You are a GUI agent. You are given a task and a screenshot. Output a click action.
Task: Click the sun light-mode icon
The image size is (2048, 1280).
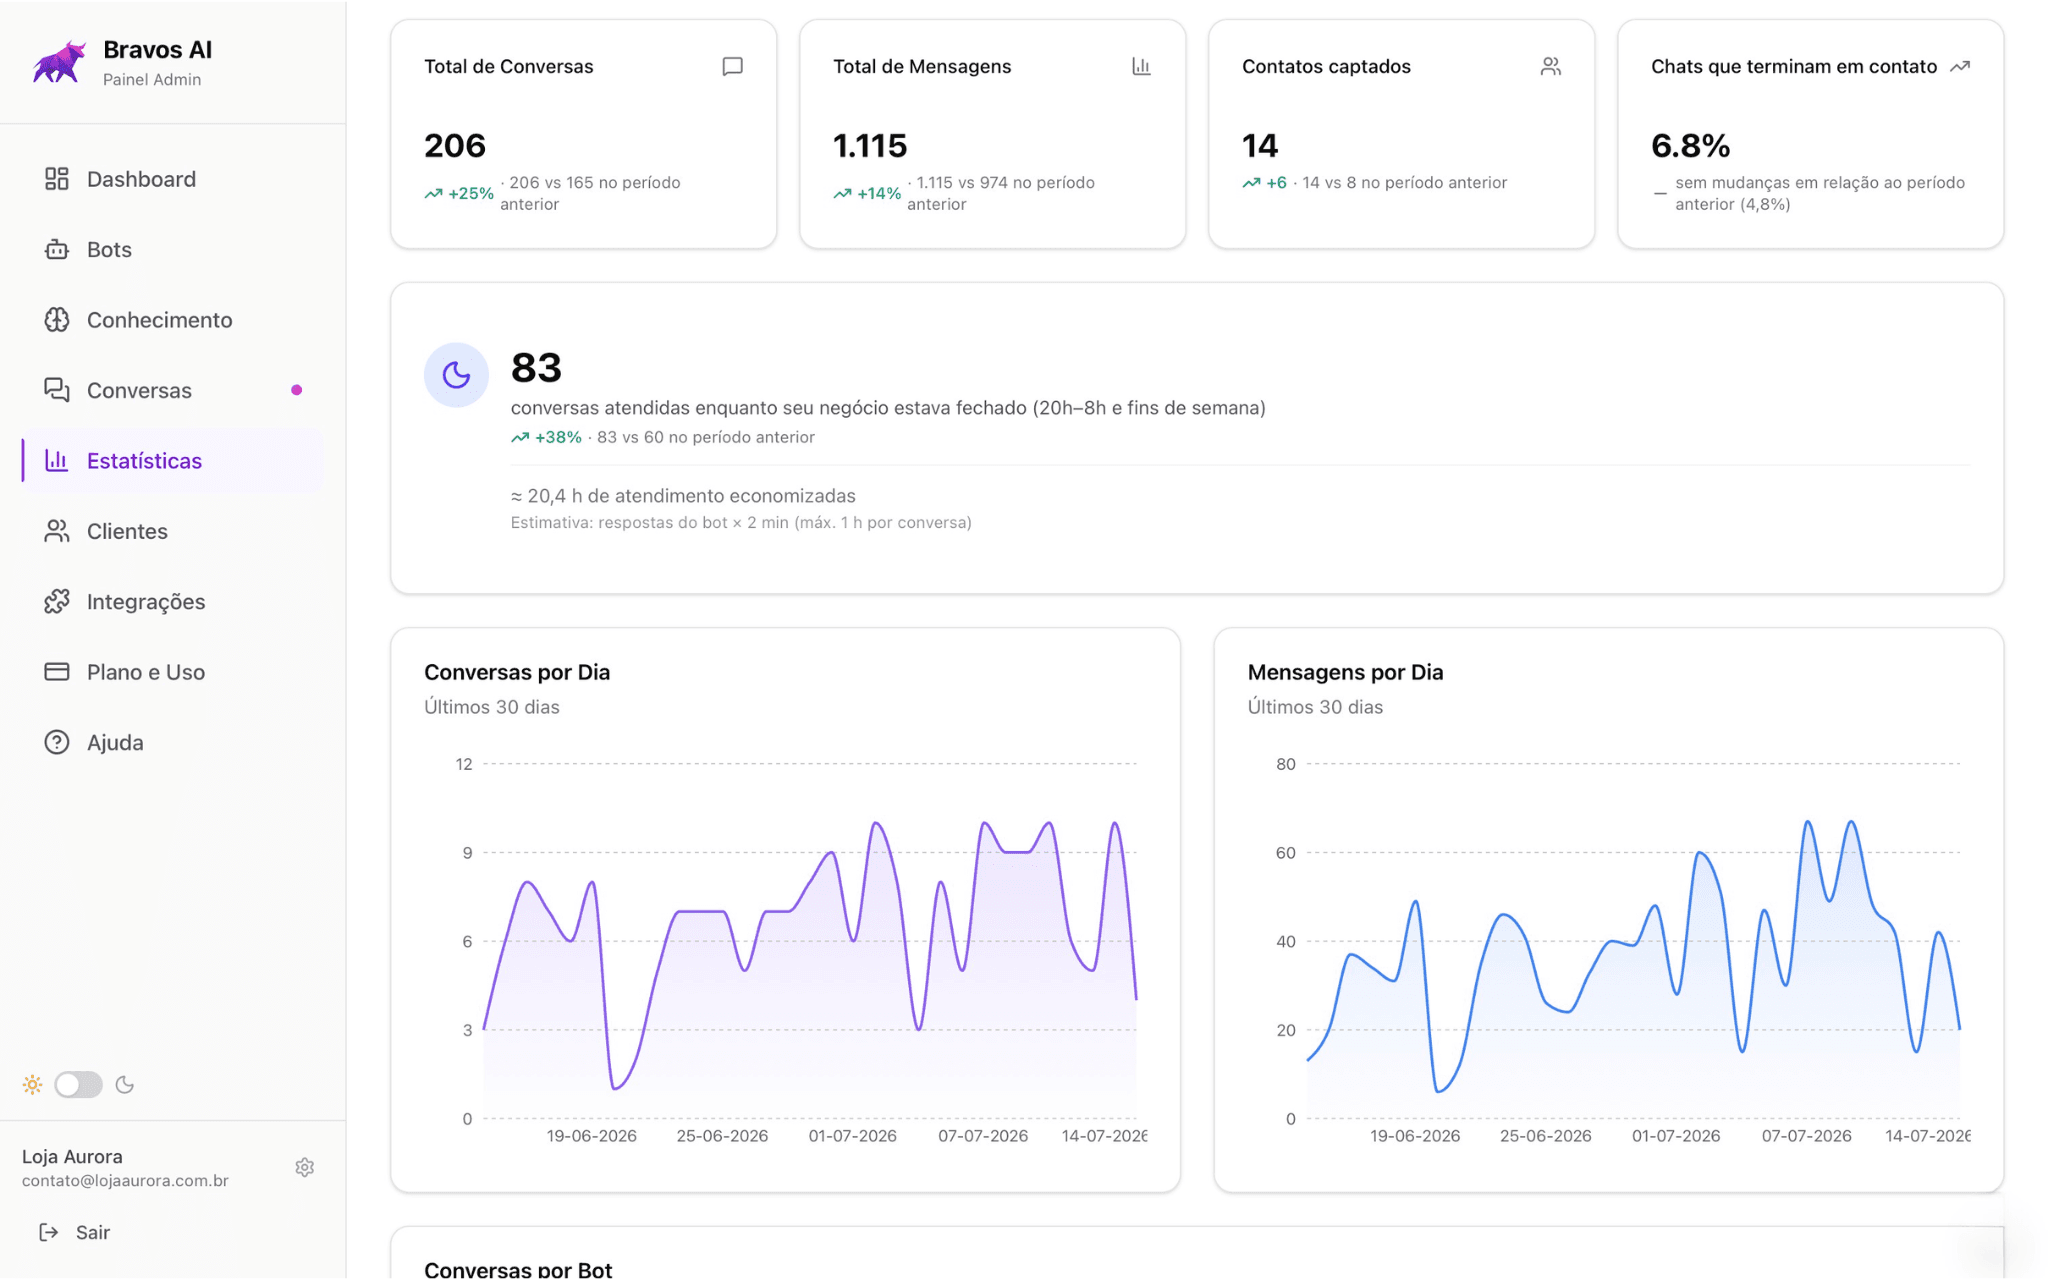pos(32,1084)
